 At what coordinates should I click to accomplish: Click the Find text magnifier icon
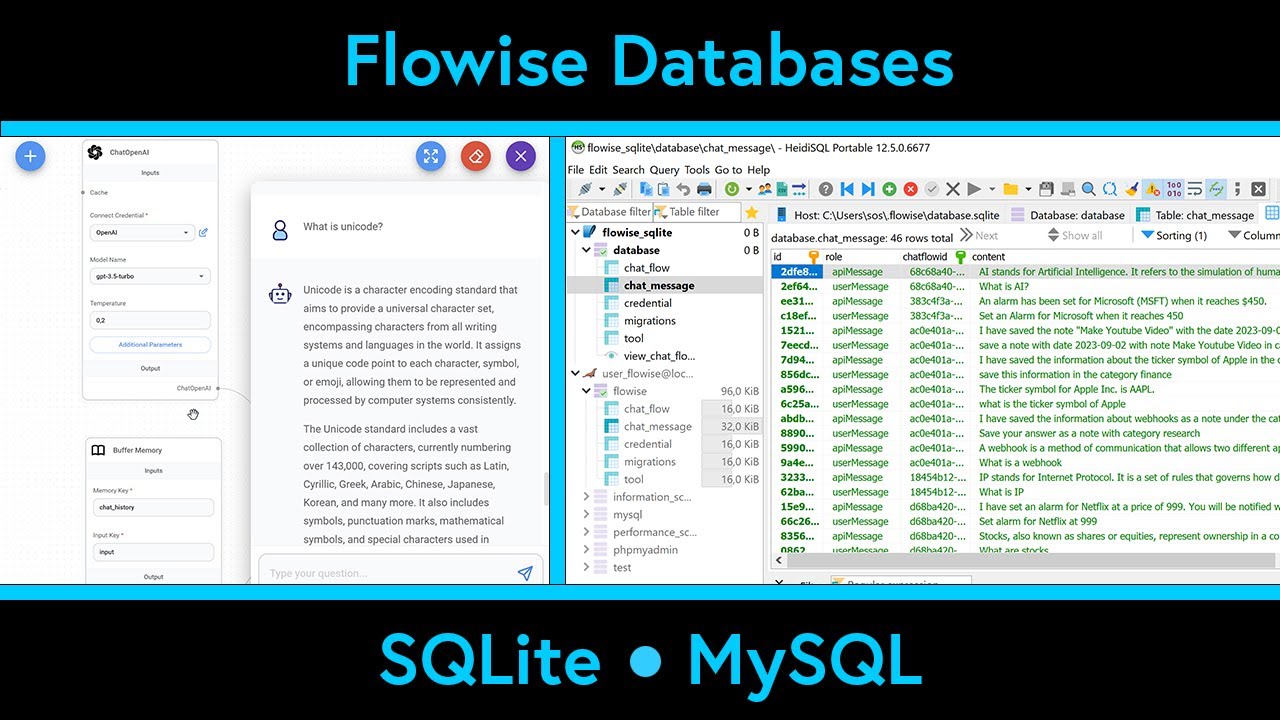(1089, 189)
